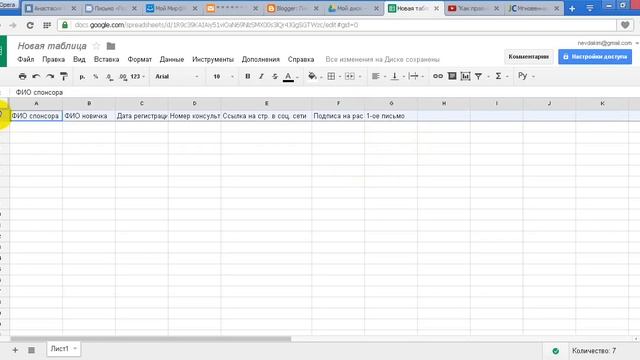Click the Новая таблица document title
640x360 pixels.
[52, 46]
